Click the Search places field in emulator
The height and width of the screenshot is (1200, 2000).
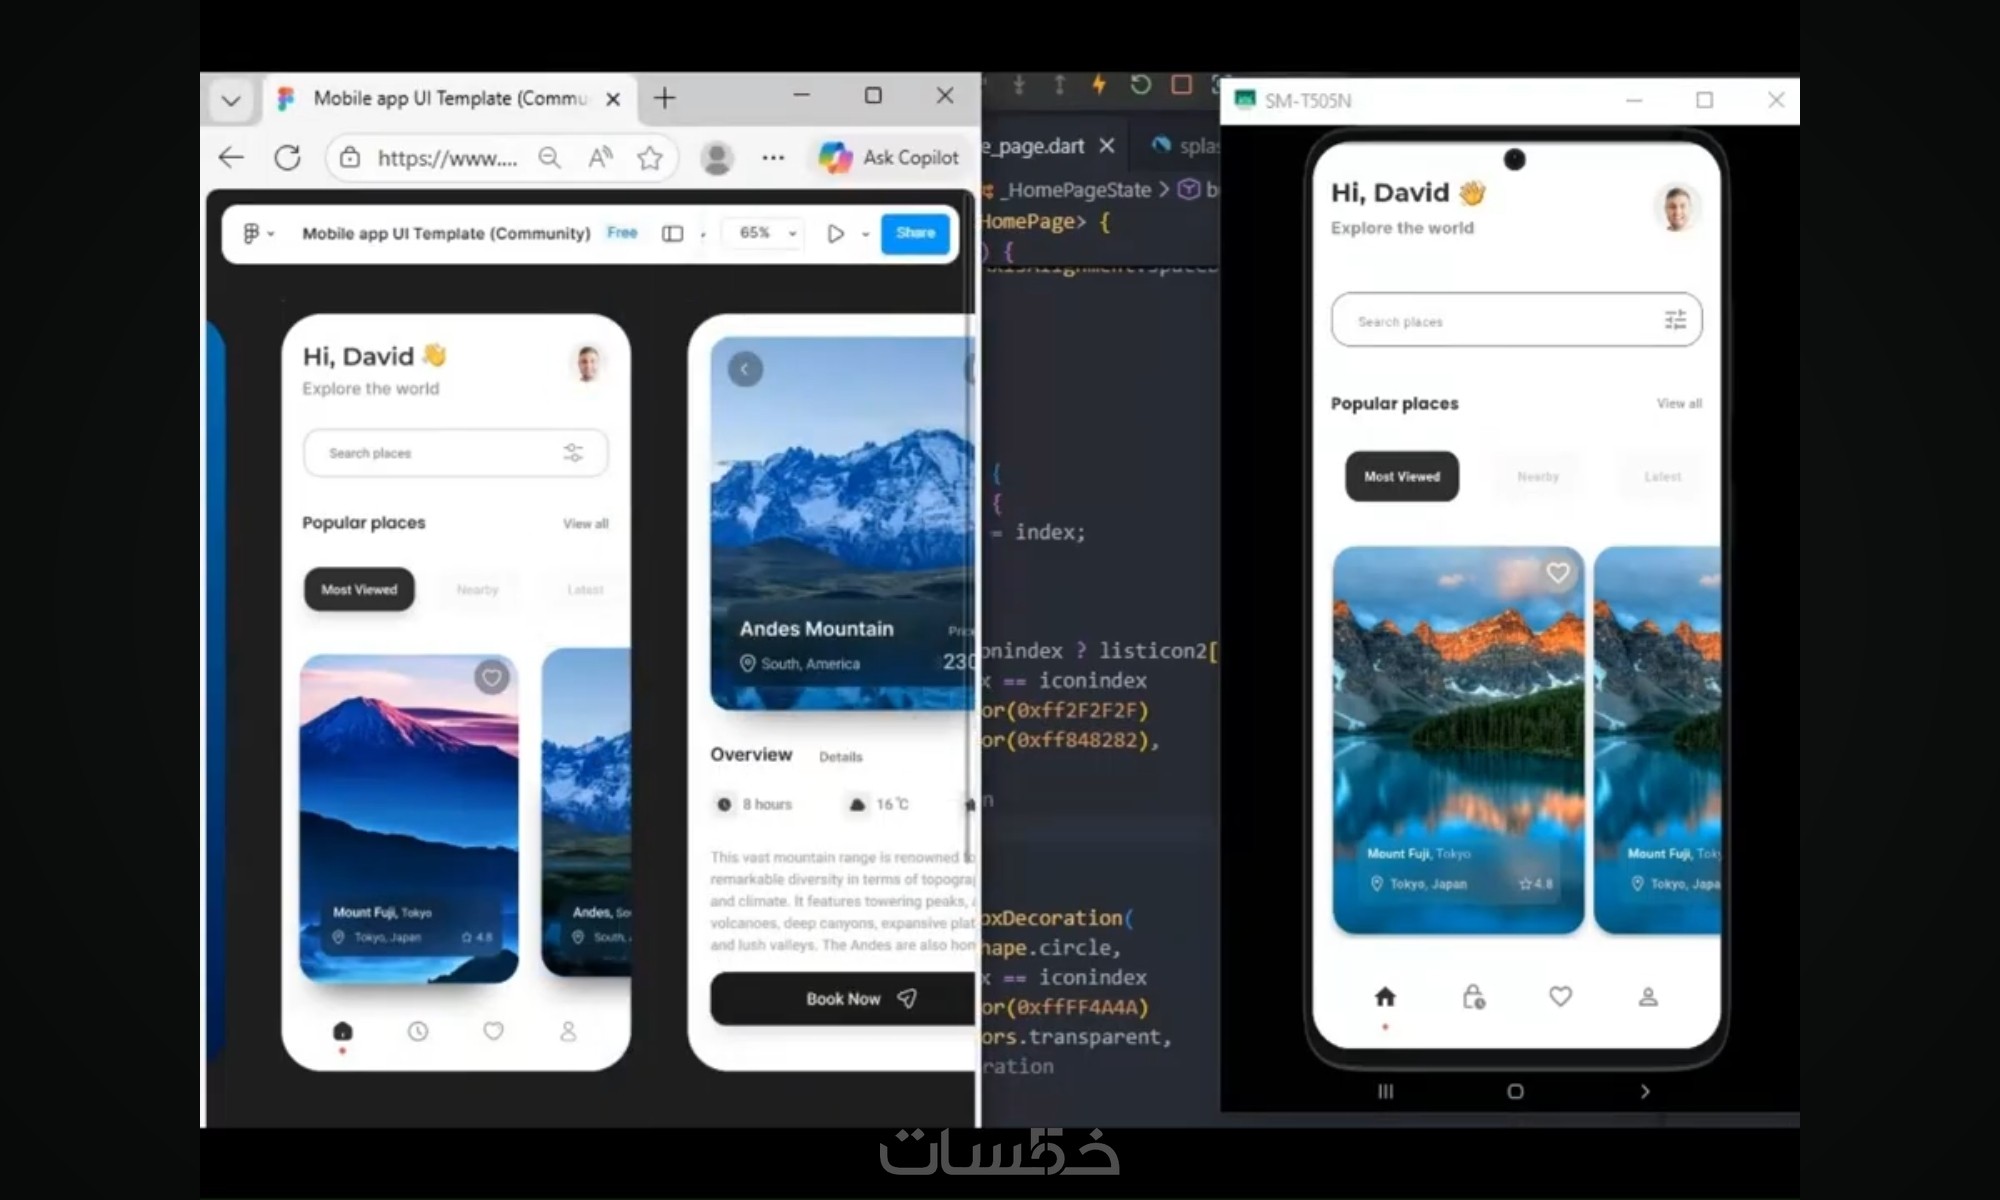[x=1490, y=321]
